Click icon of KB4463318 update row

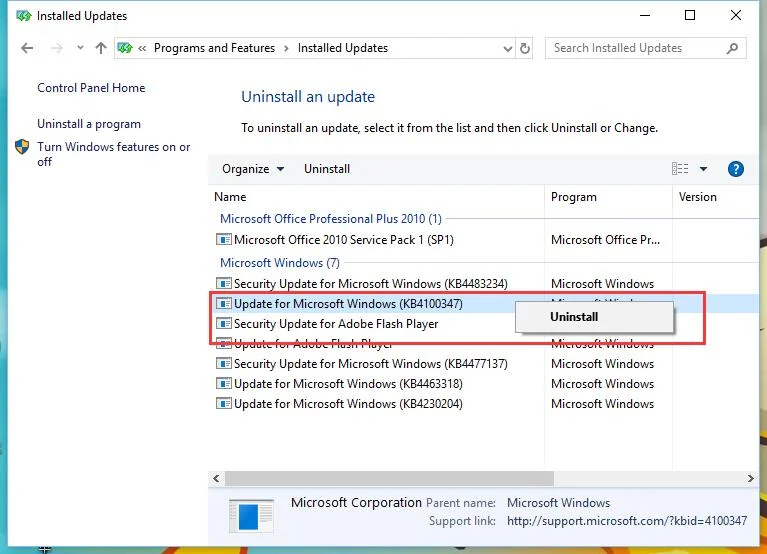[224, 384]
